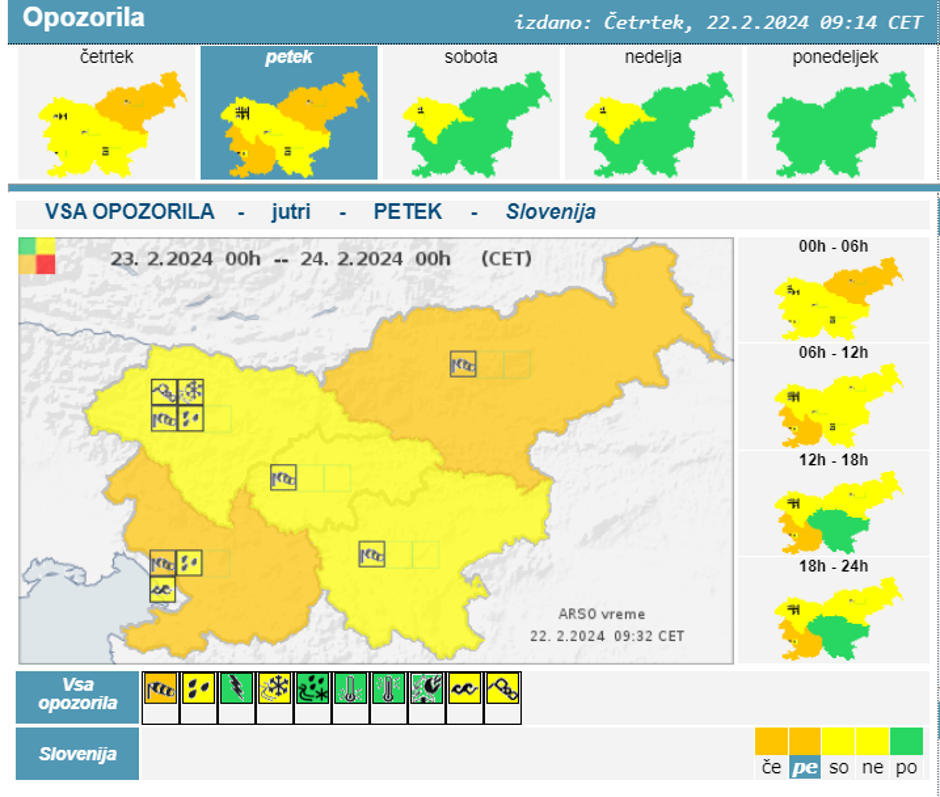Click the Slovenija region button
This screenshot has height=797, width=940.
78,754
